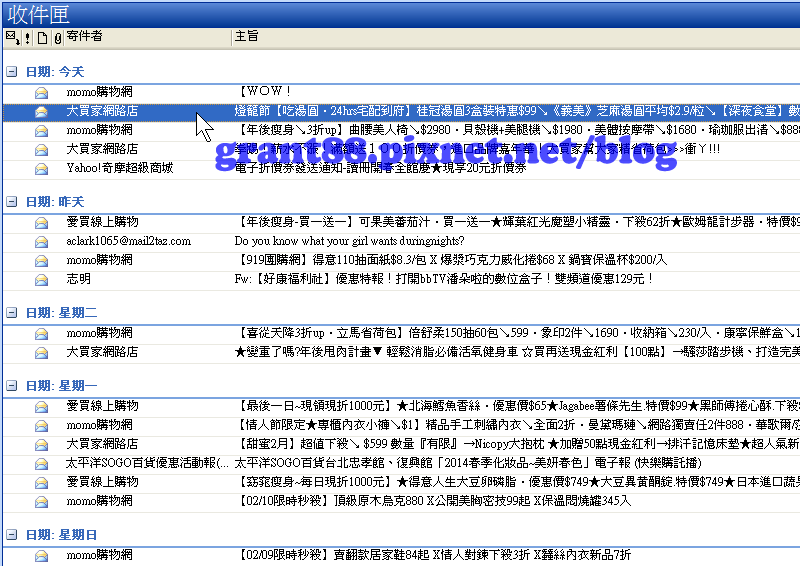The image size is (800, 566).
Task: Click envelope icon of 02/10限時秒殺 message
Action: (x=41, y=502)
